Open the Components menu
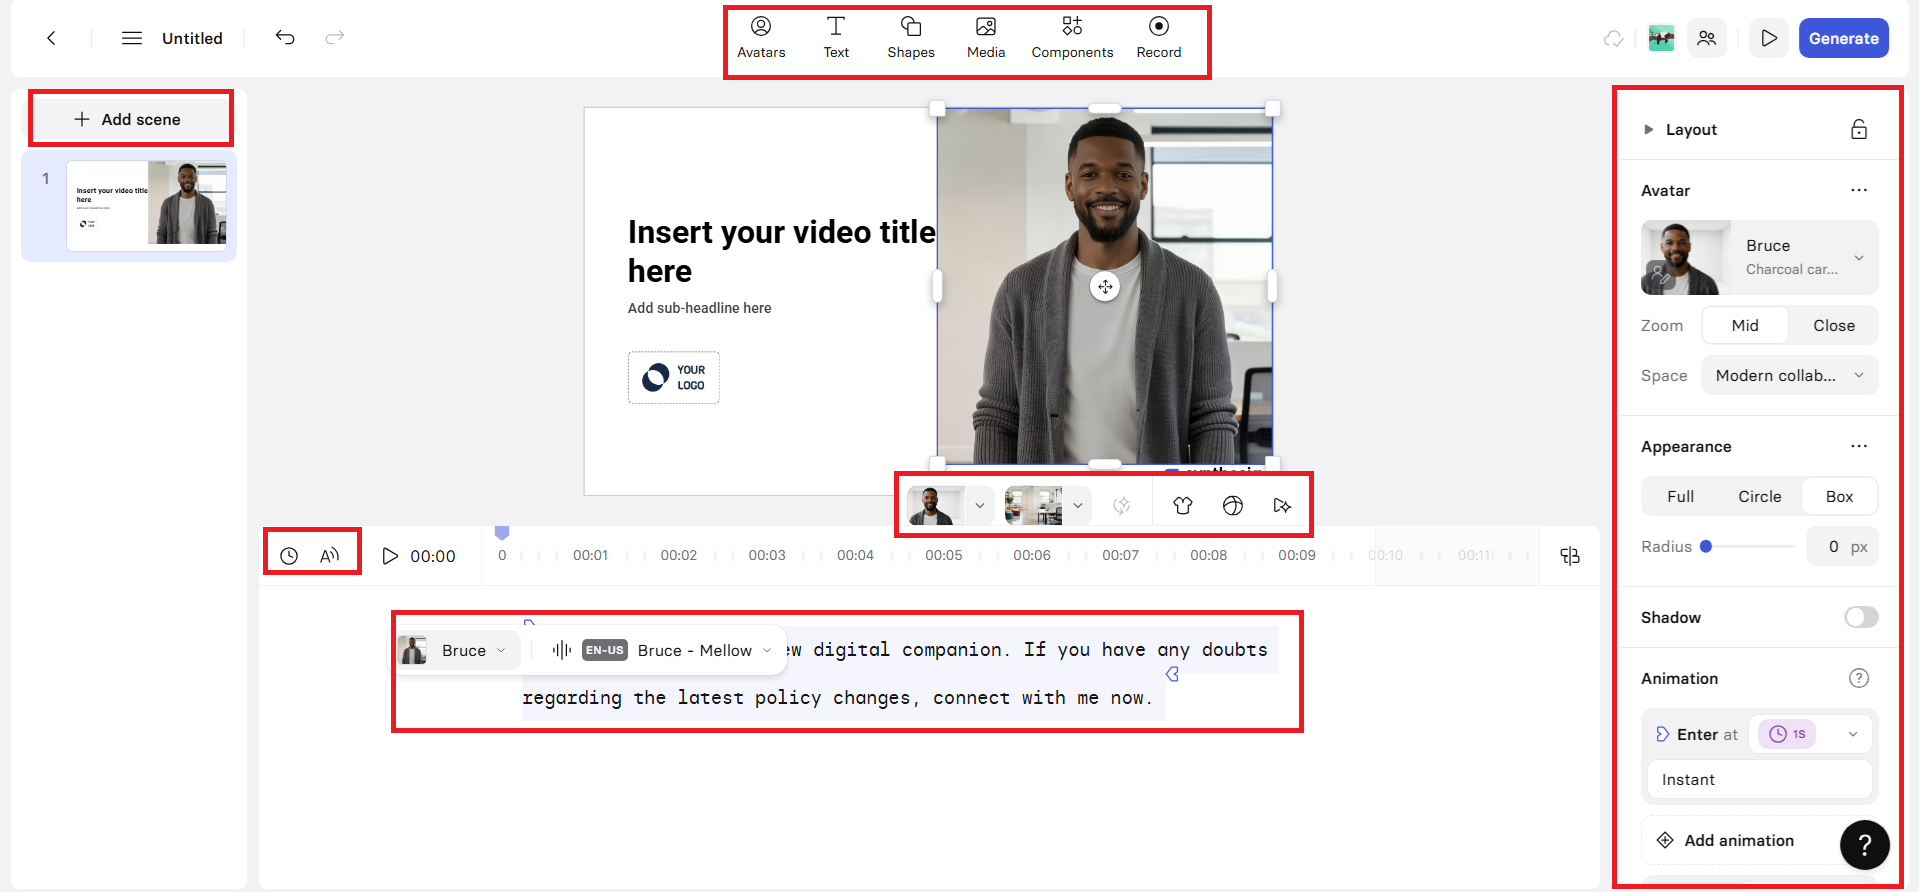 click(1072, 38)
